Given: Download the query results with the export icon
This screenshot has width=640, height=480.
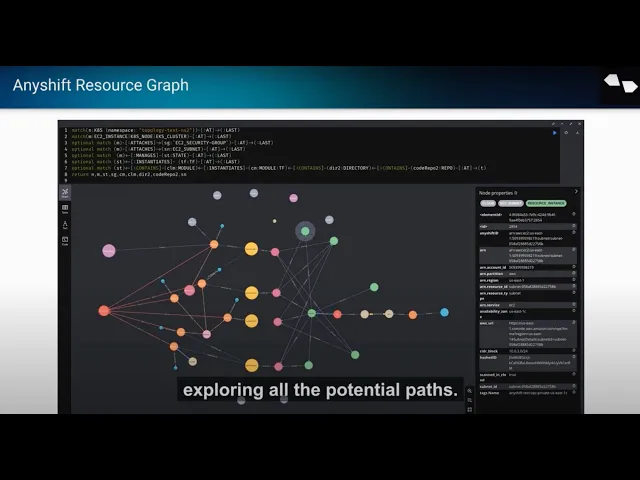Looking at the screenshot, I should tap(578, 133).
